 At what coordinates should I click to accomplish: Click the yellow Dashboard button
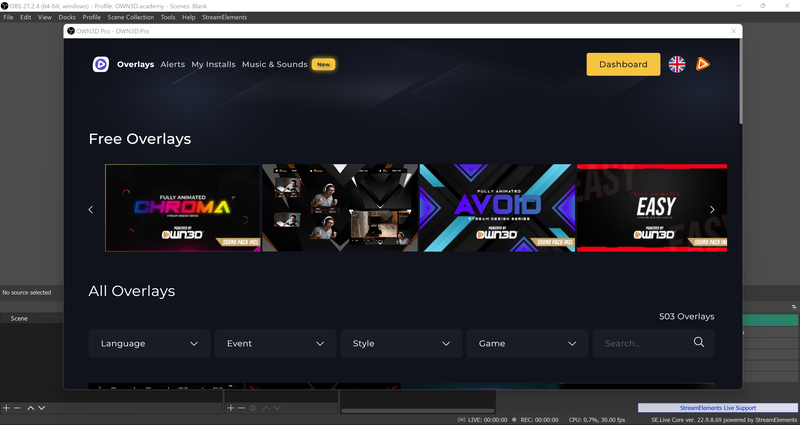pyautogui.click(x=623, y=64)
